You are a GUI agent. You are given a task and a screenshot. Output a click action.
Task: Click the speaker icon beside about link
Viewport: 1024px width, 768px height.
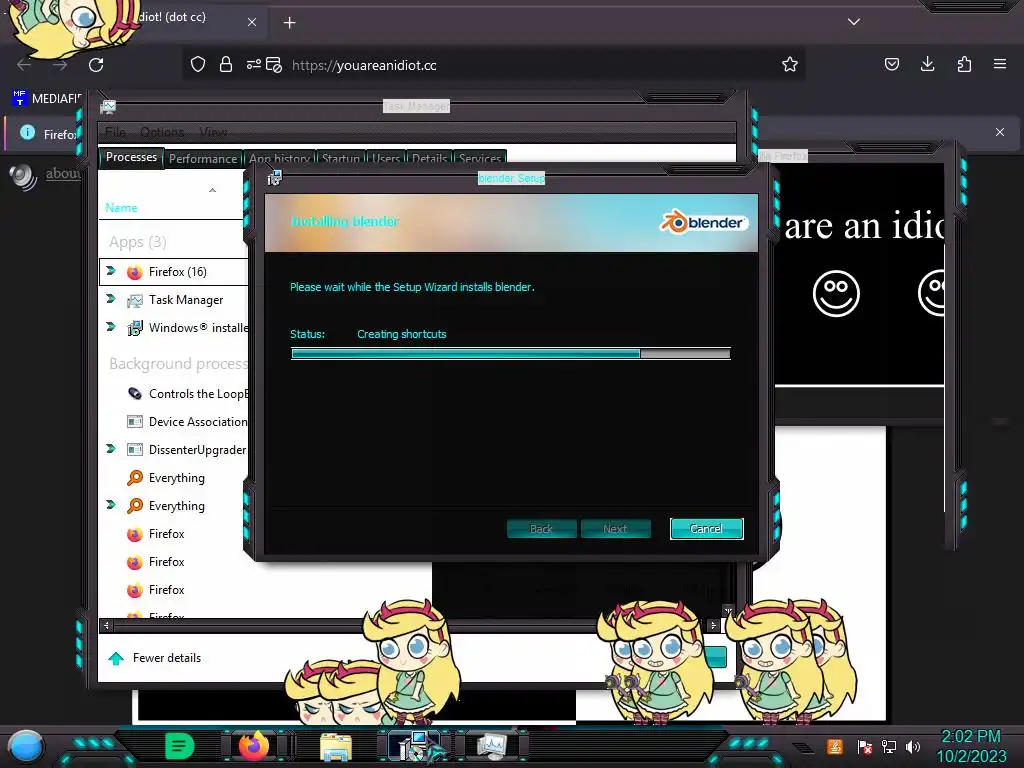[24, 176]
